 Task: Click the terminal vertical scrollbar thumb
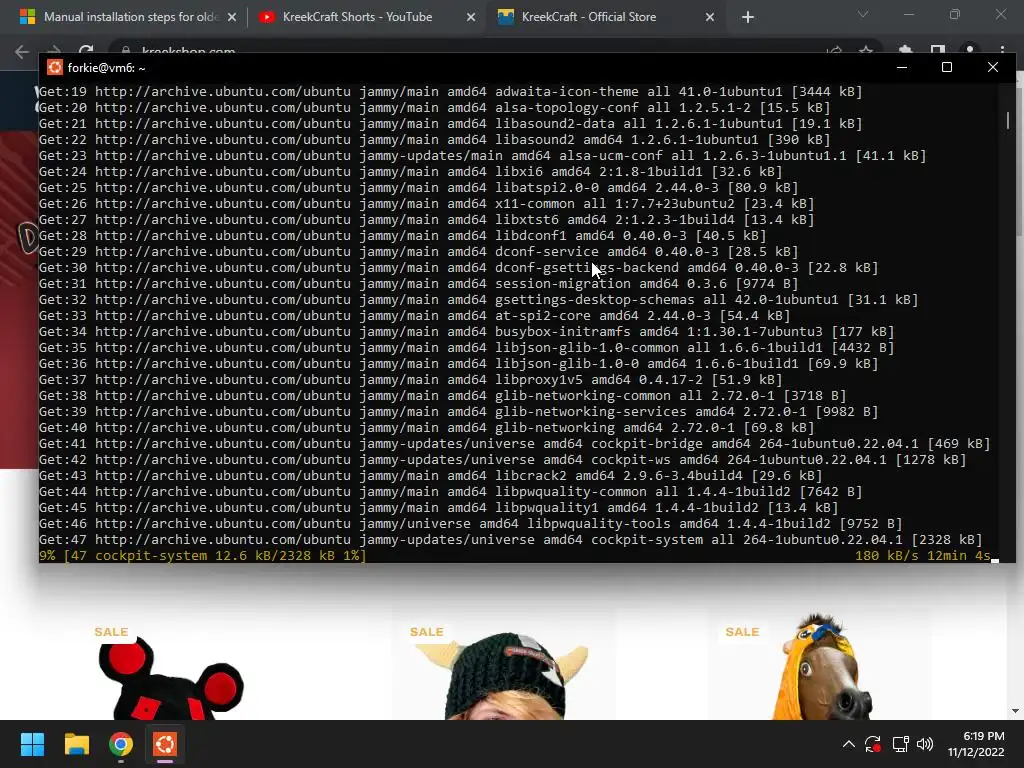pos(1008,120)
